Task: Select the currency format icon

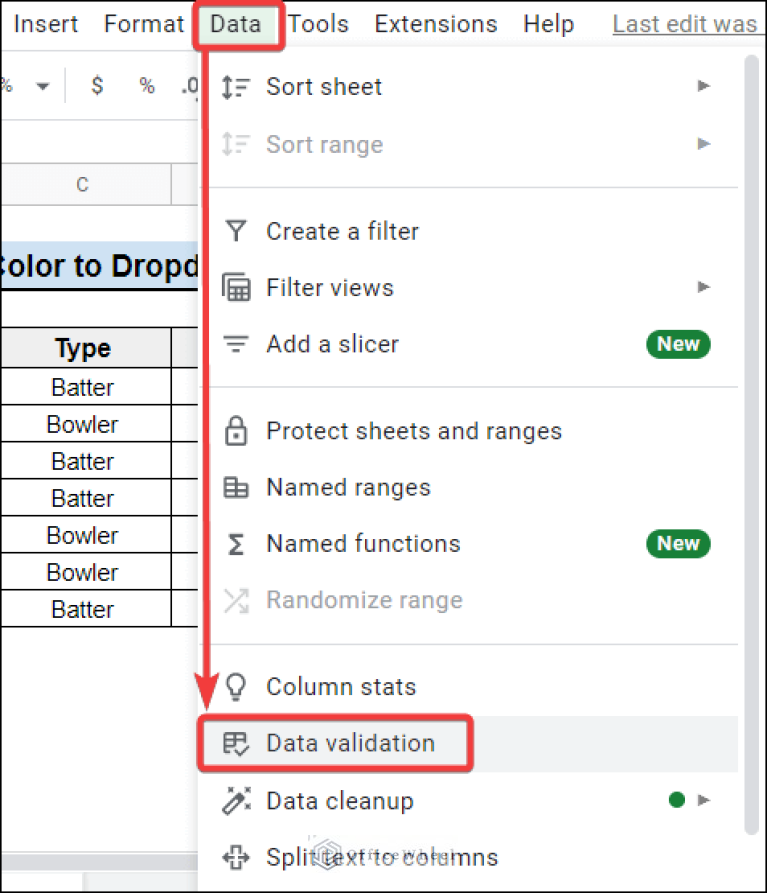Action: point(96,86)
